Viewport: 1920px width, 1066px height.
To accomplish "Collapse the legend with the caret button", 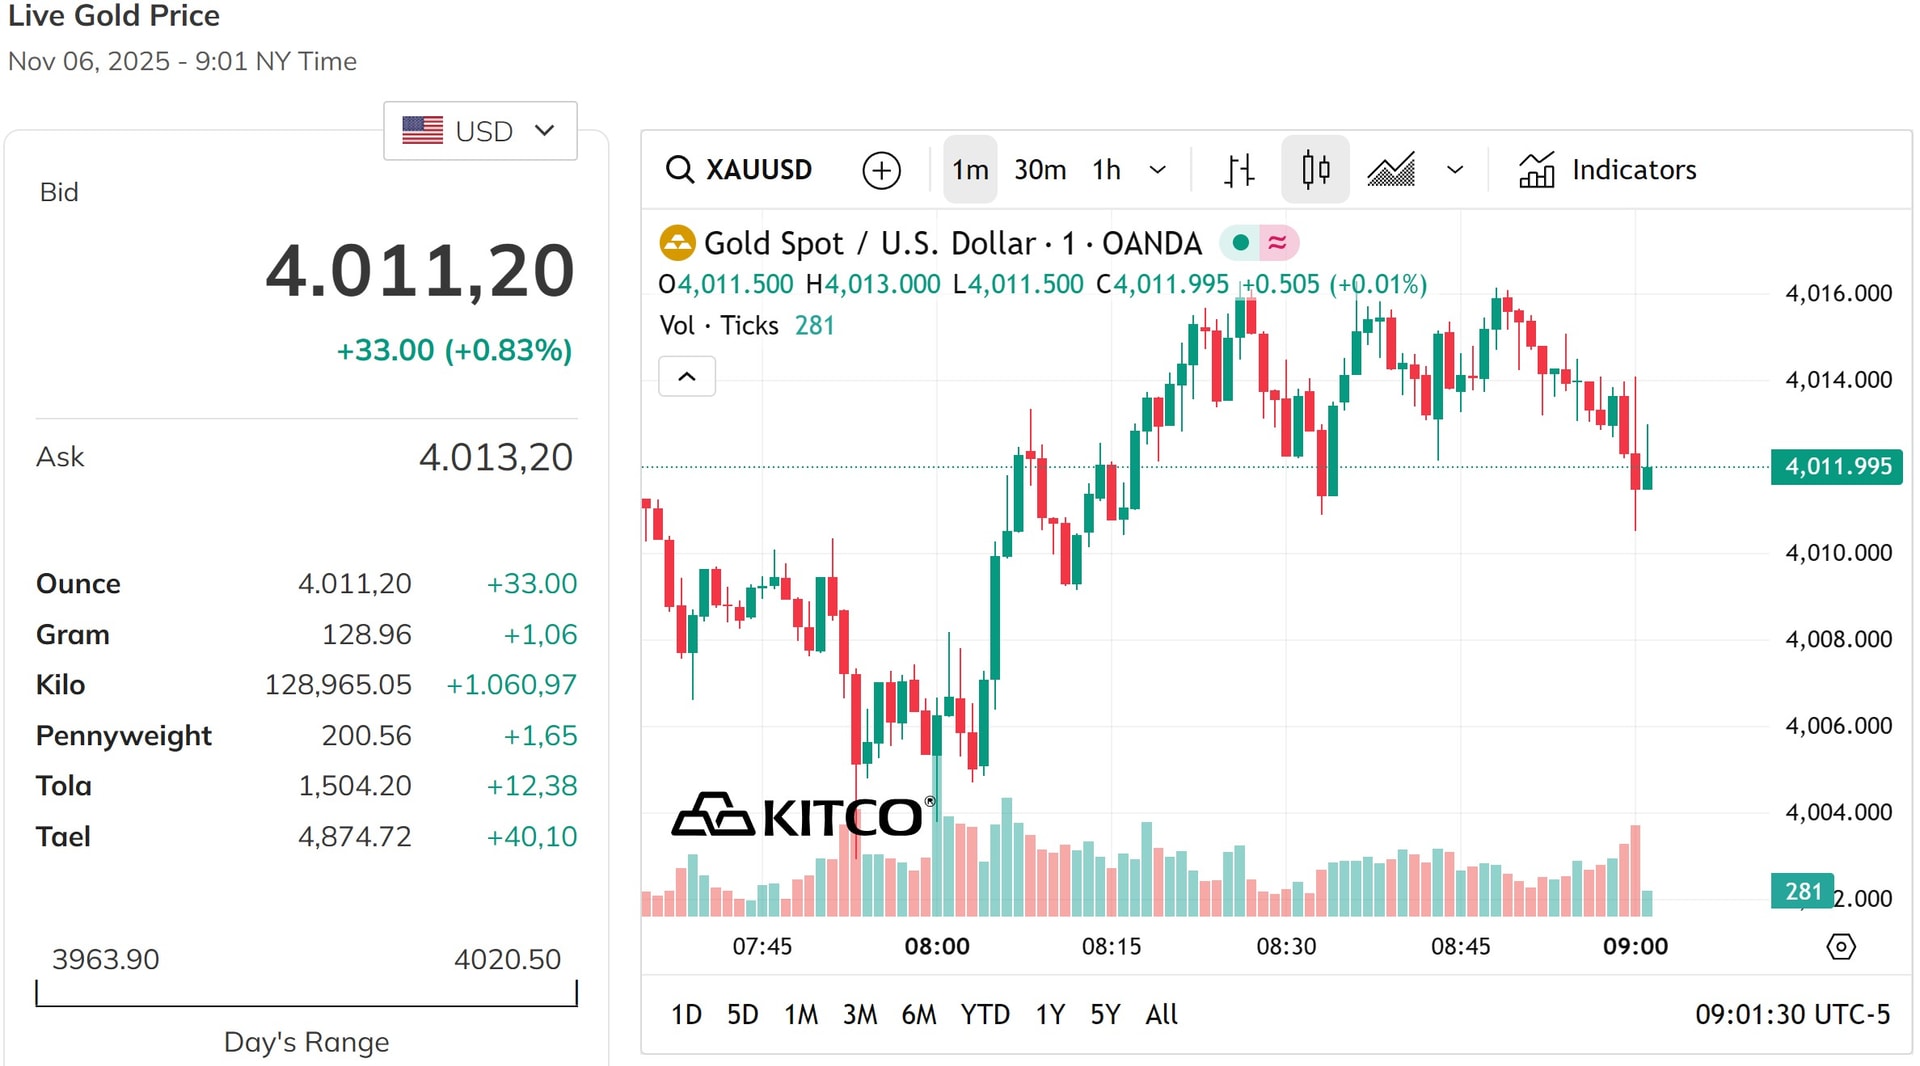I will point(687,377).
